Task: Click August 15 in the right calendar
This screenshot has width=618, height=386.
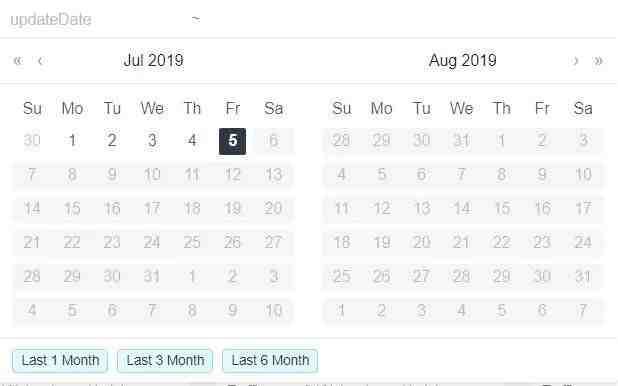Action: pyautogui.click(x=502, y=209)
